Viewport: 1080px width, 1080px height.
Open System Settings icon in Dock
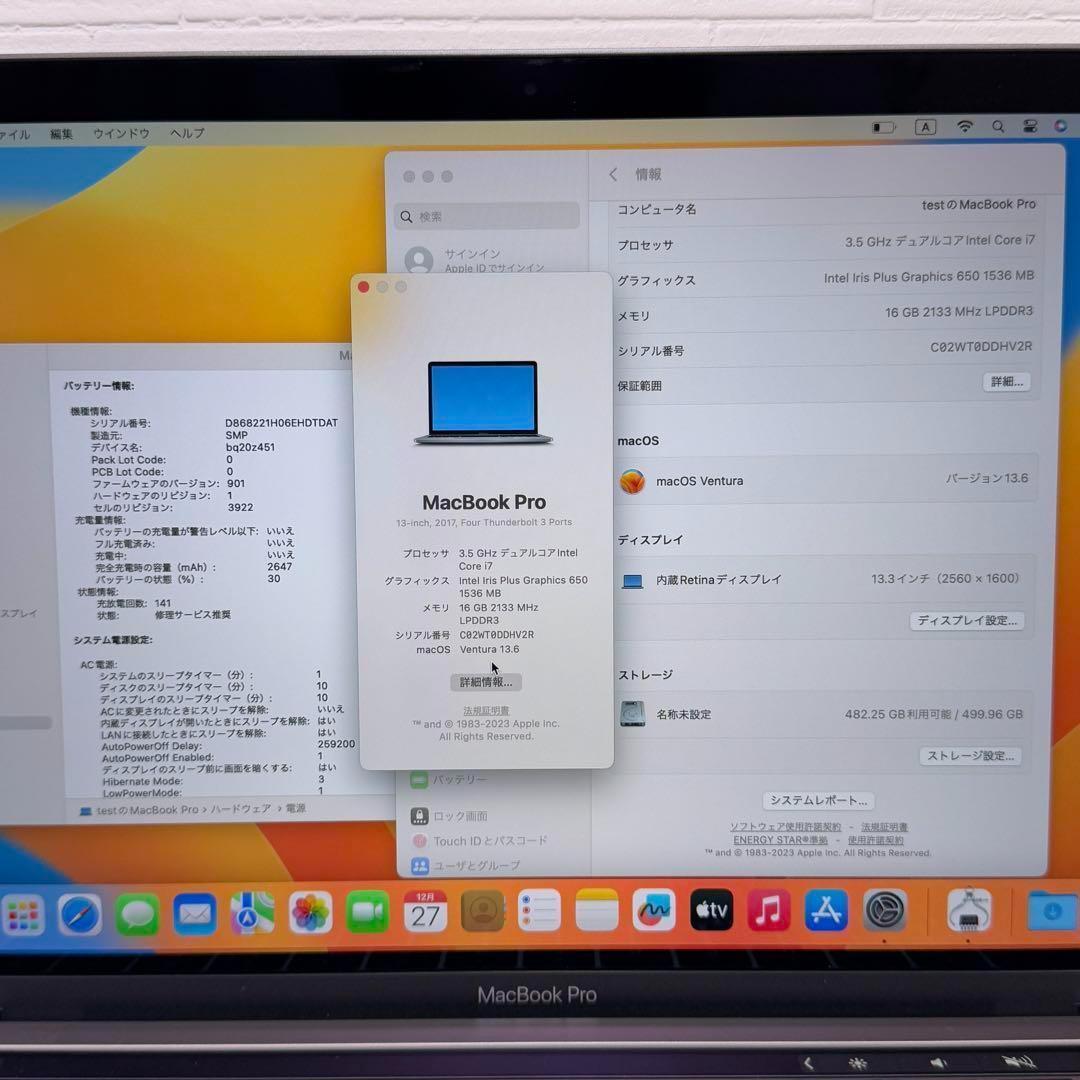(x=885, y=910)
